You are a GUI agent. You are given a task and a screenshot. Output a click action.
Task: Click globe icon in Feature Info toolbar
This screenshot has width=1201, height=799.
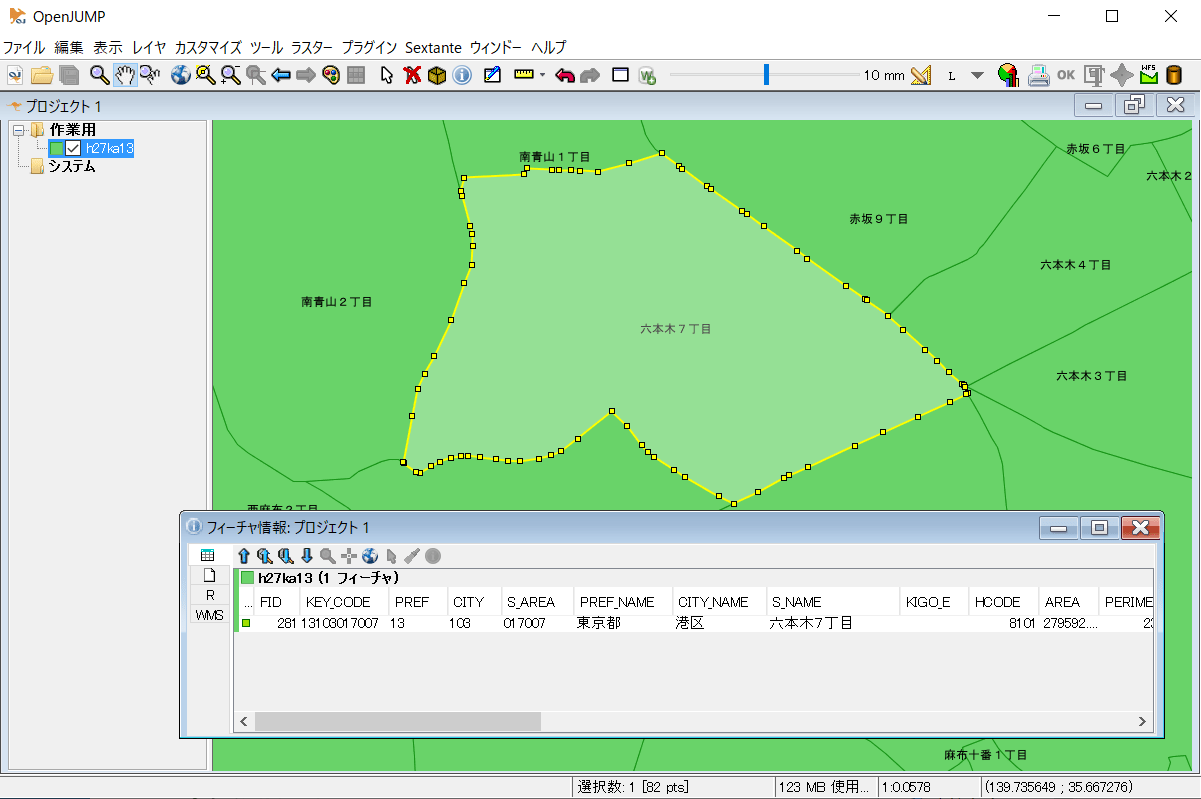pos(370,556)
